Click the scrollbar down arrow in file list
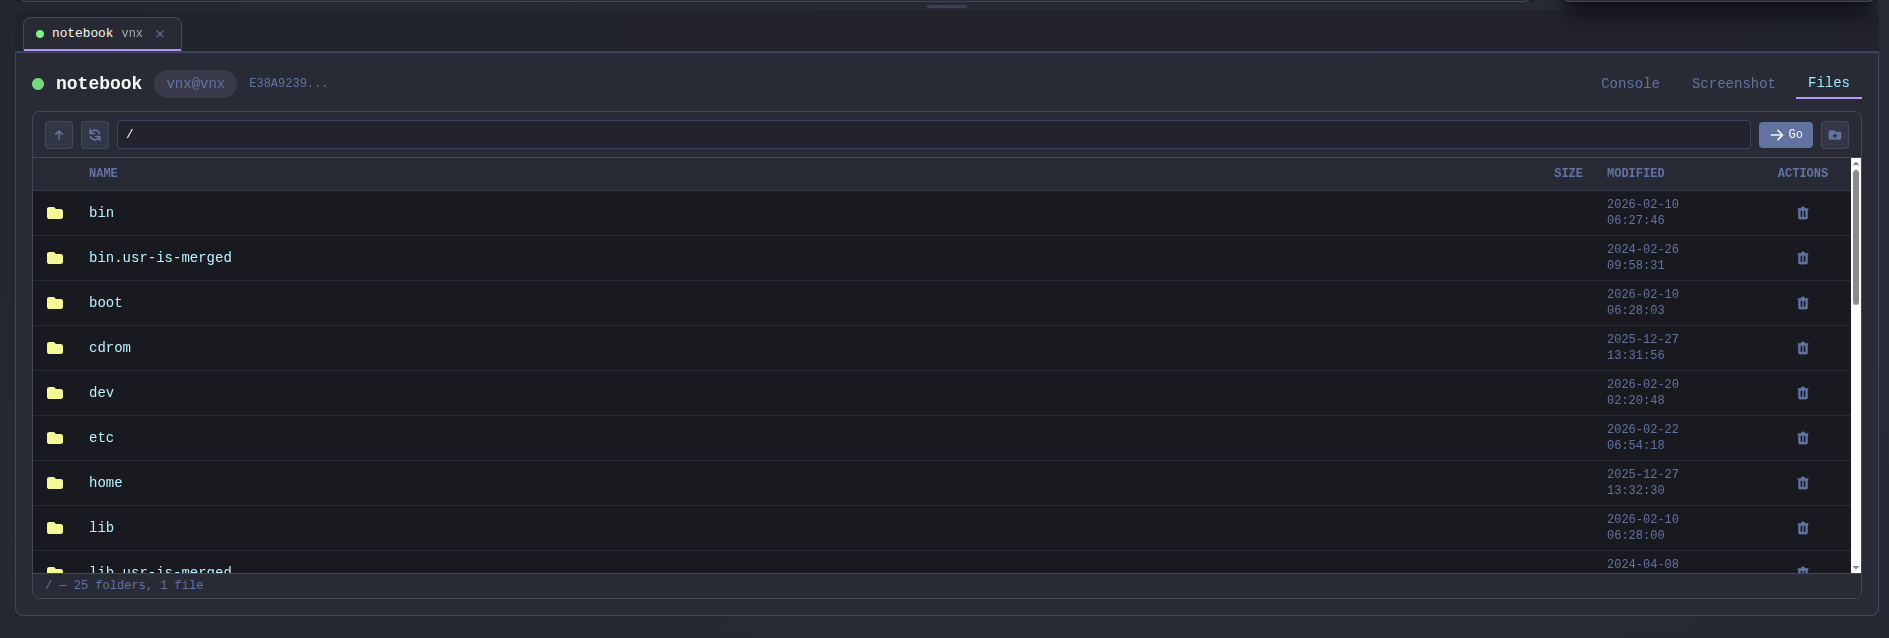The image size is (1889, 638). click(x=1856, y=568)
